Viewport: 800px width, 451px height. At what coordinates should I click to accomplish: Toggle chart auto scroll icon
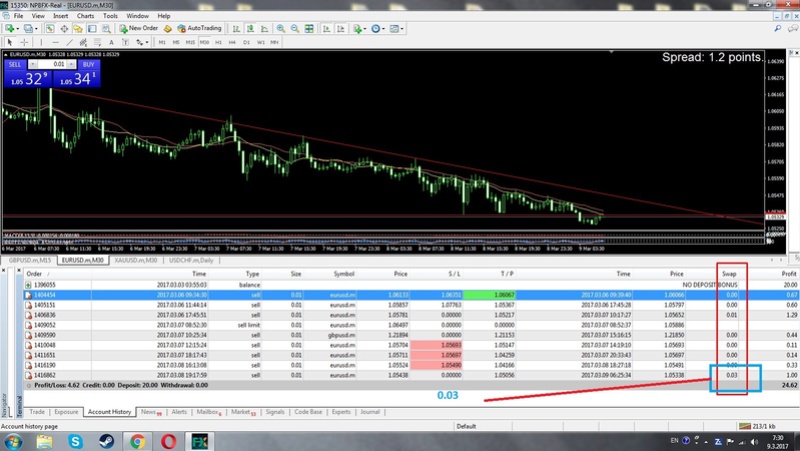click(326, 29)
